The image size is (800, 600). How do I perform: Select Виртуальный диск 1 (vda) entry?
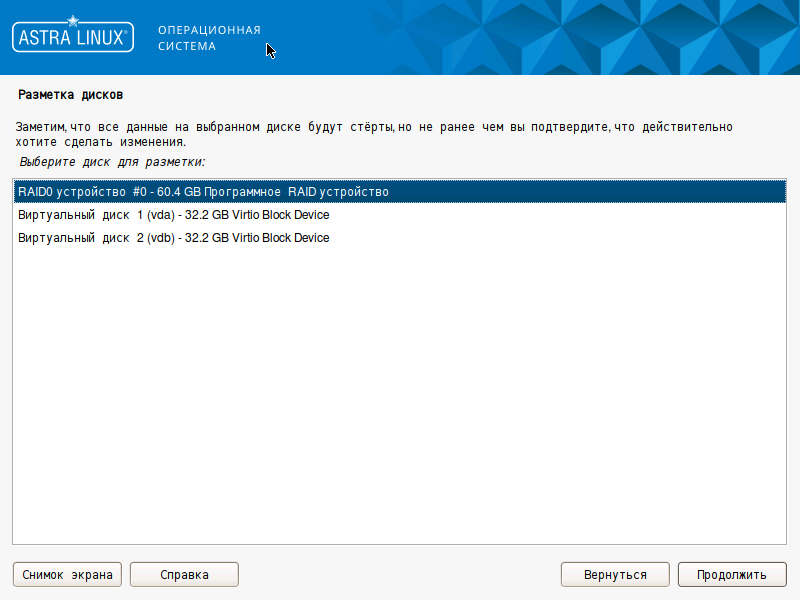tap(173, 215)
